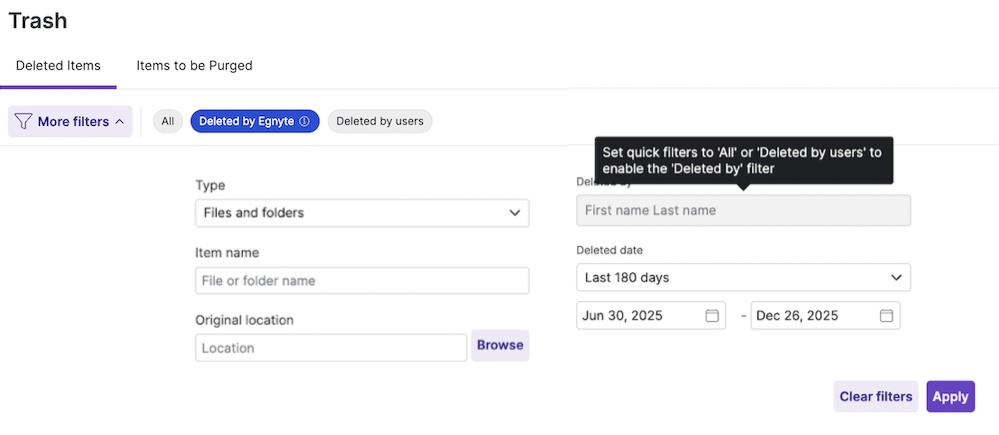Collapse the More filters chevron
The height and width of the screenshot is (435, 999).
tap(120, 122)
